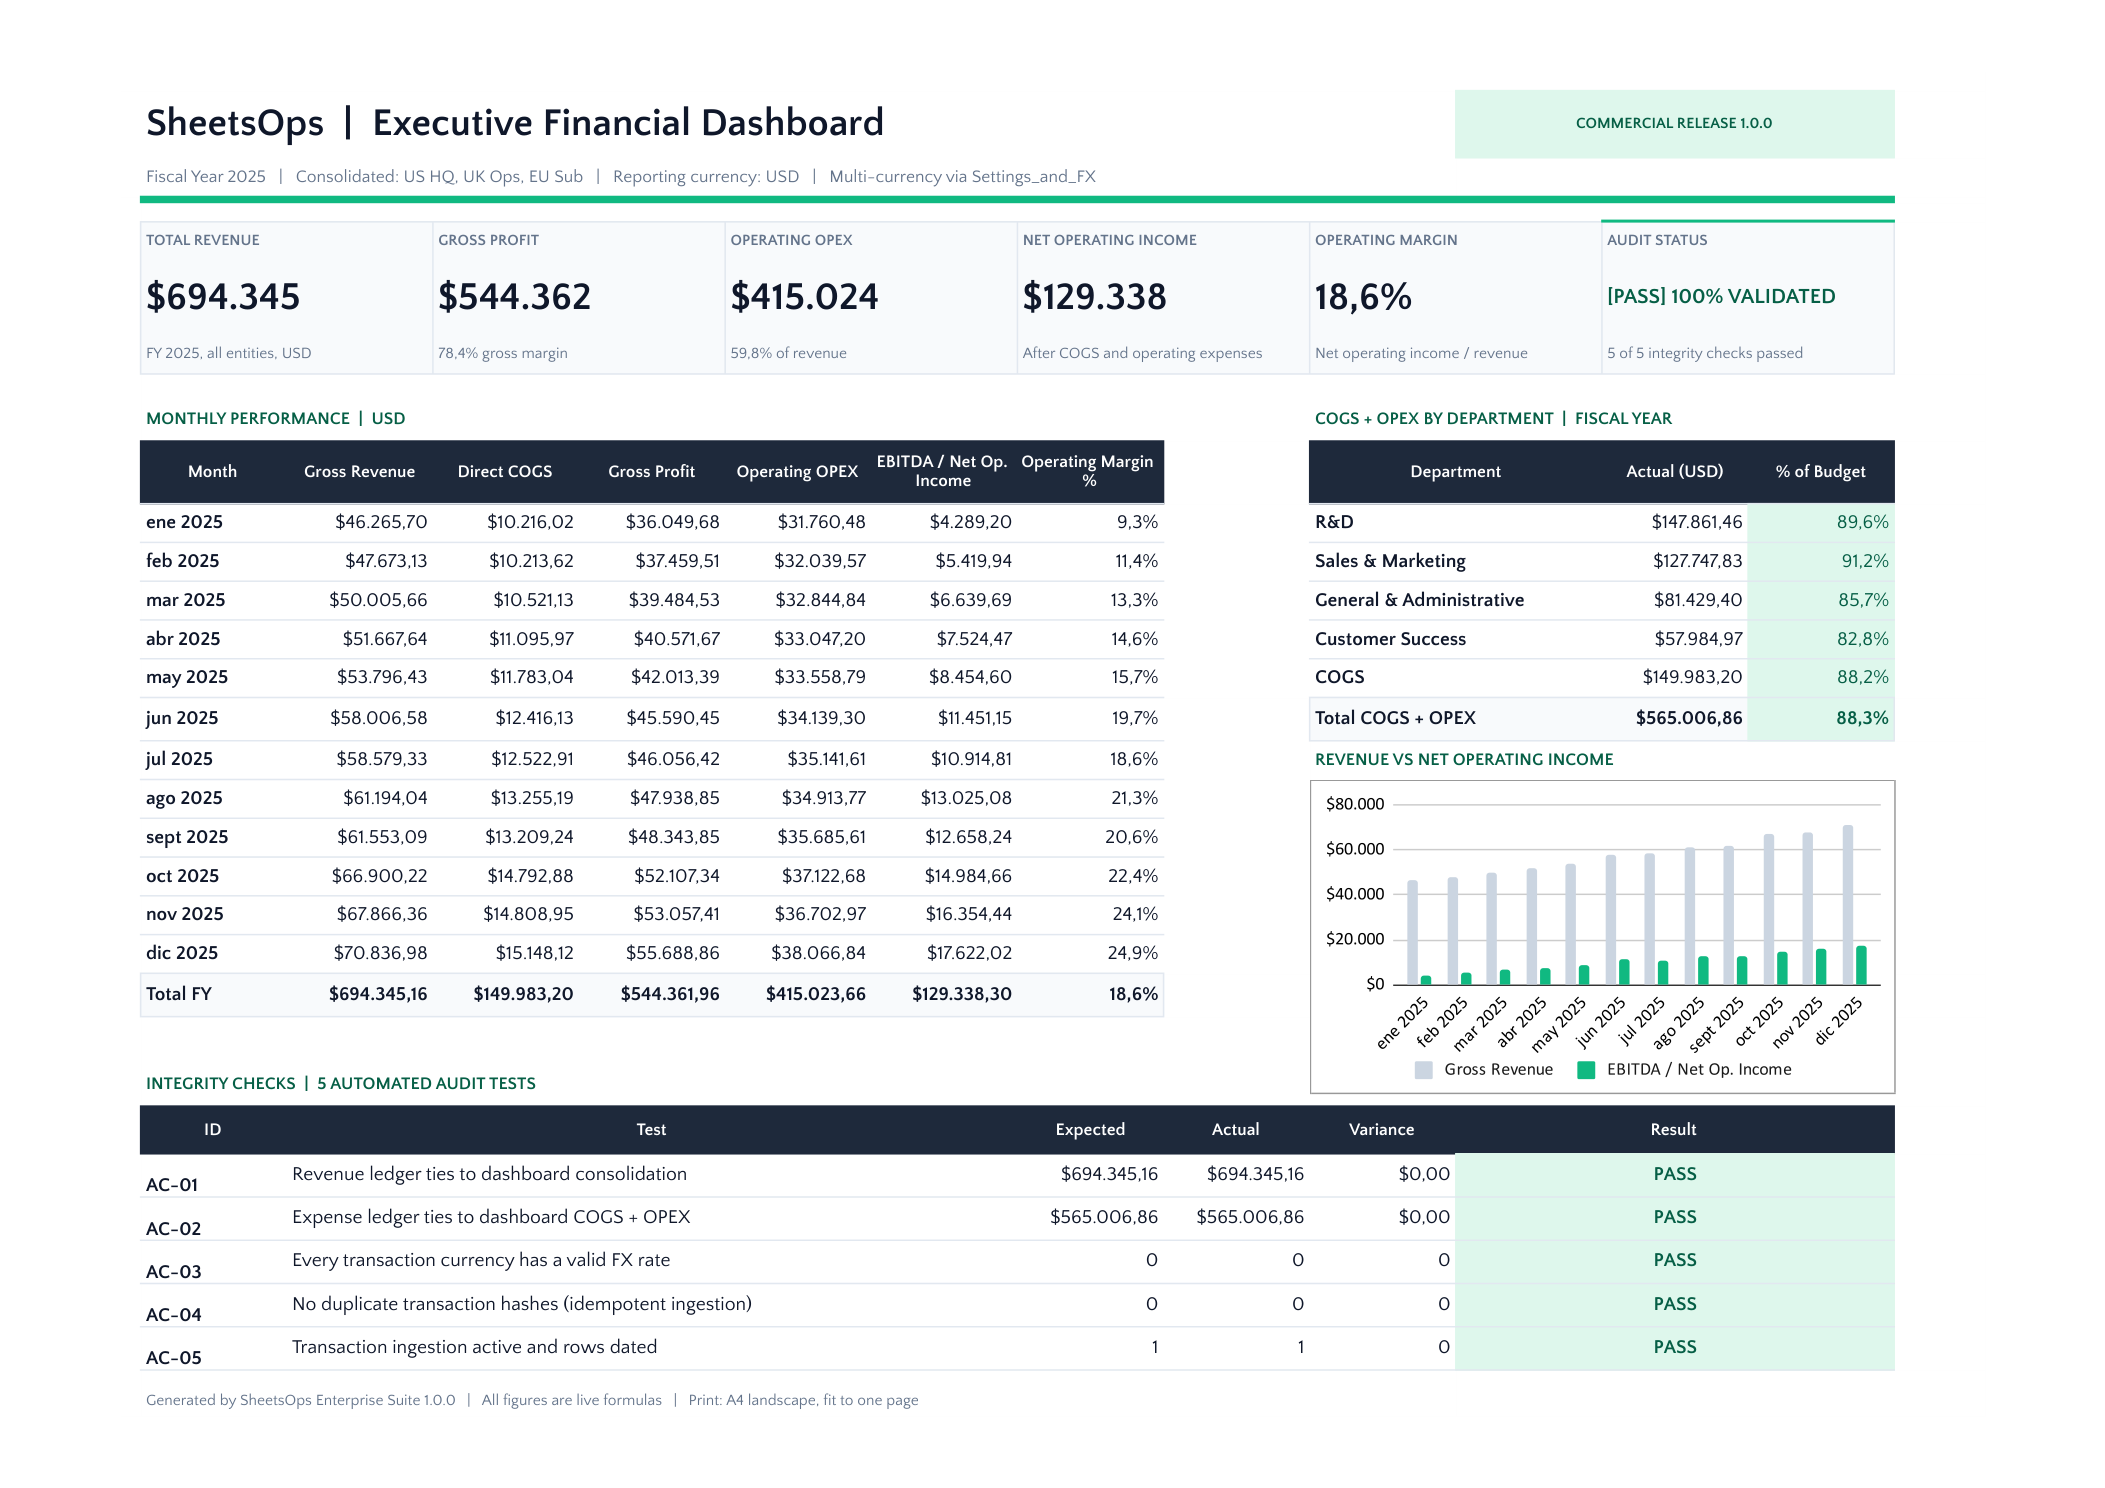This screenshot has height=1488, width=2105.
Task: Click the ago 2025 EBITDA value $13.025,08
Action: [966, 798]
